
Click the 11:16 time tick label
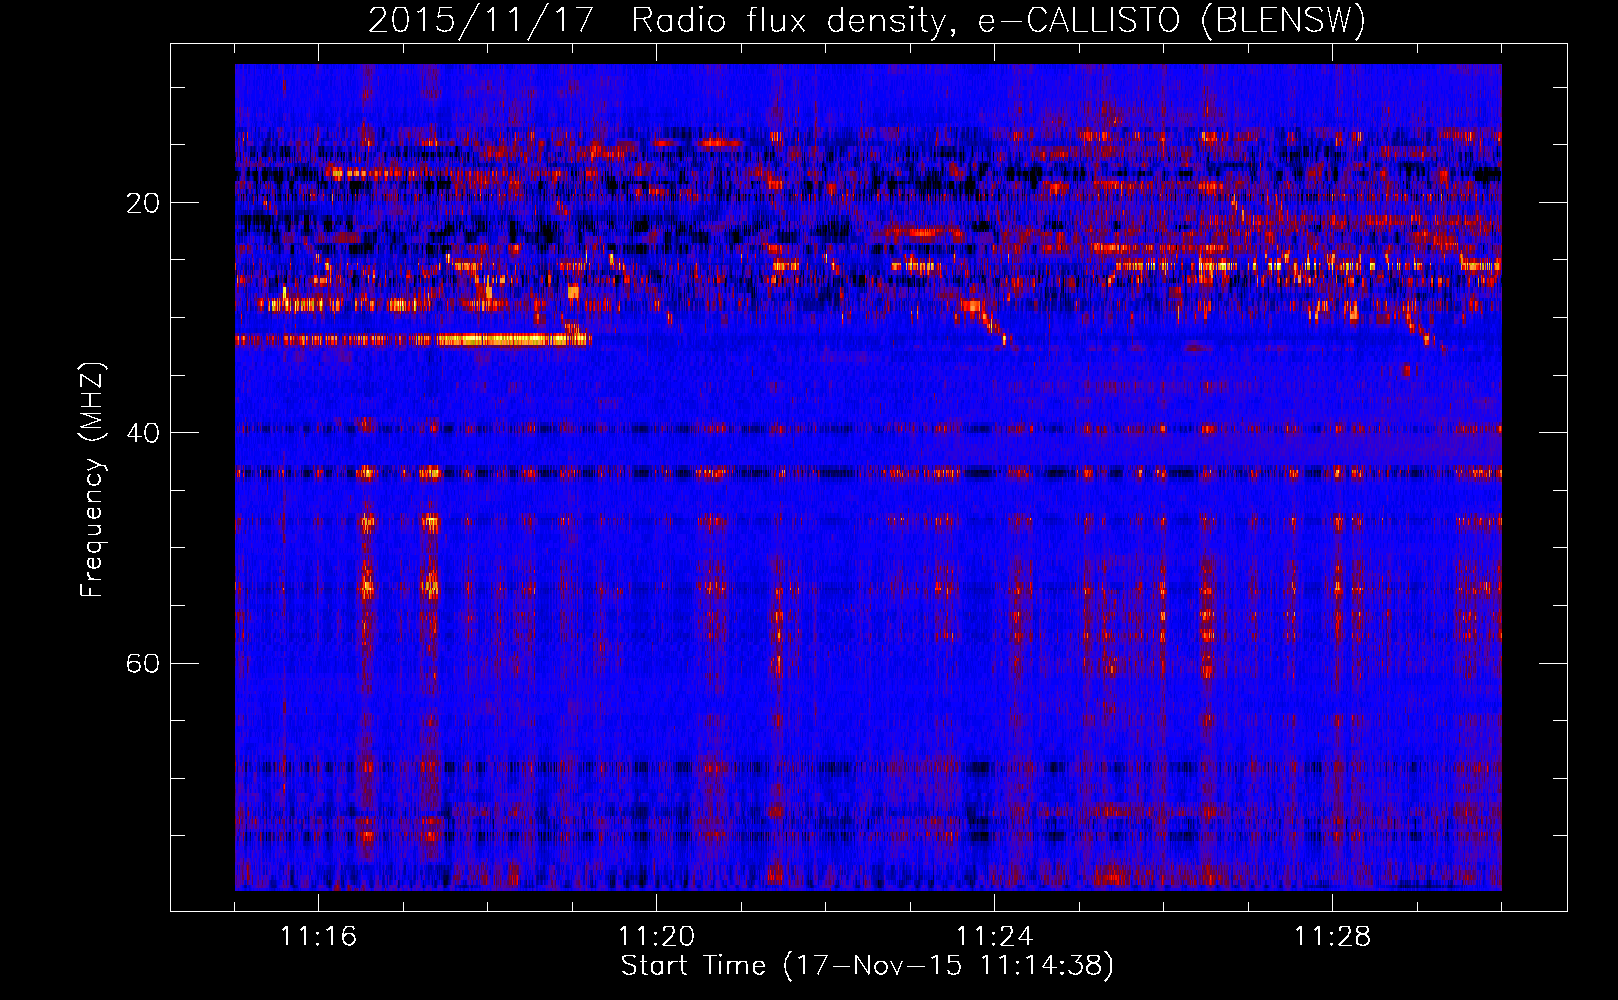(x=319, y=937)
